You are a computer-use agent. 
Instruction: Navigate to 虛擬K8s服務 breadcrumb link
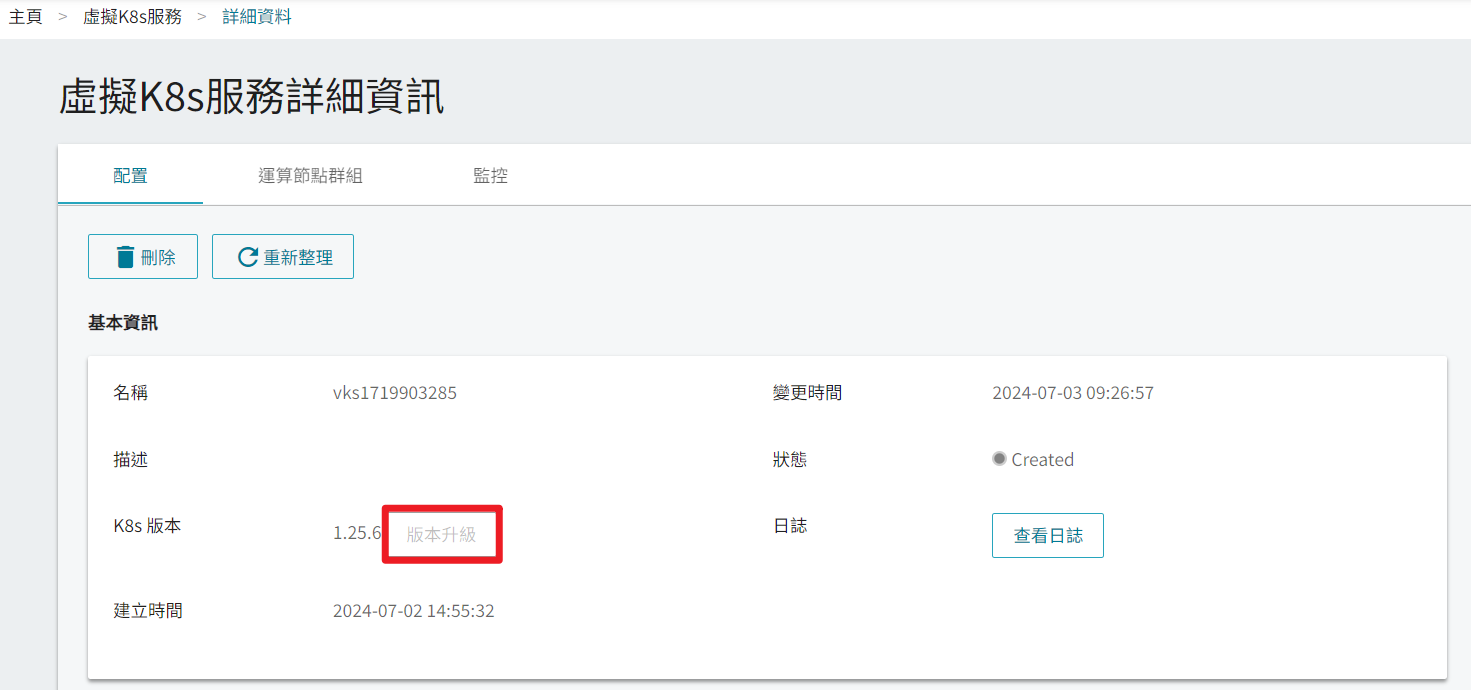[132, 17]
